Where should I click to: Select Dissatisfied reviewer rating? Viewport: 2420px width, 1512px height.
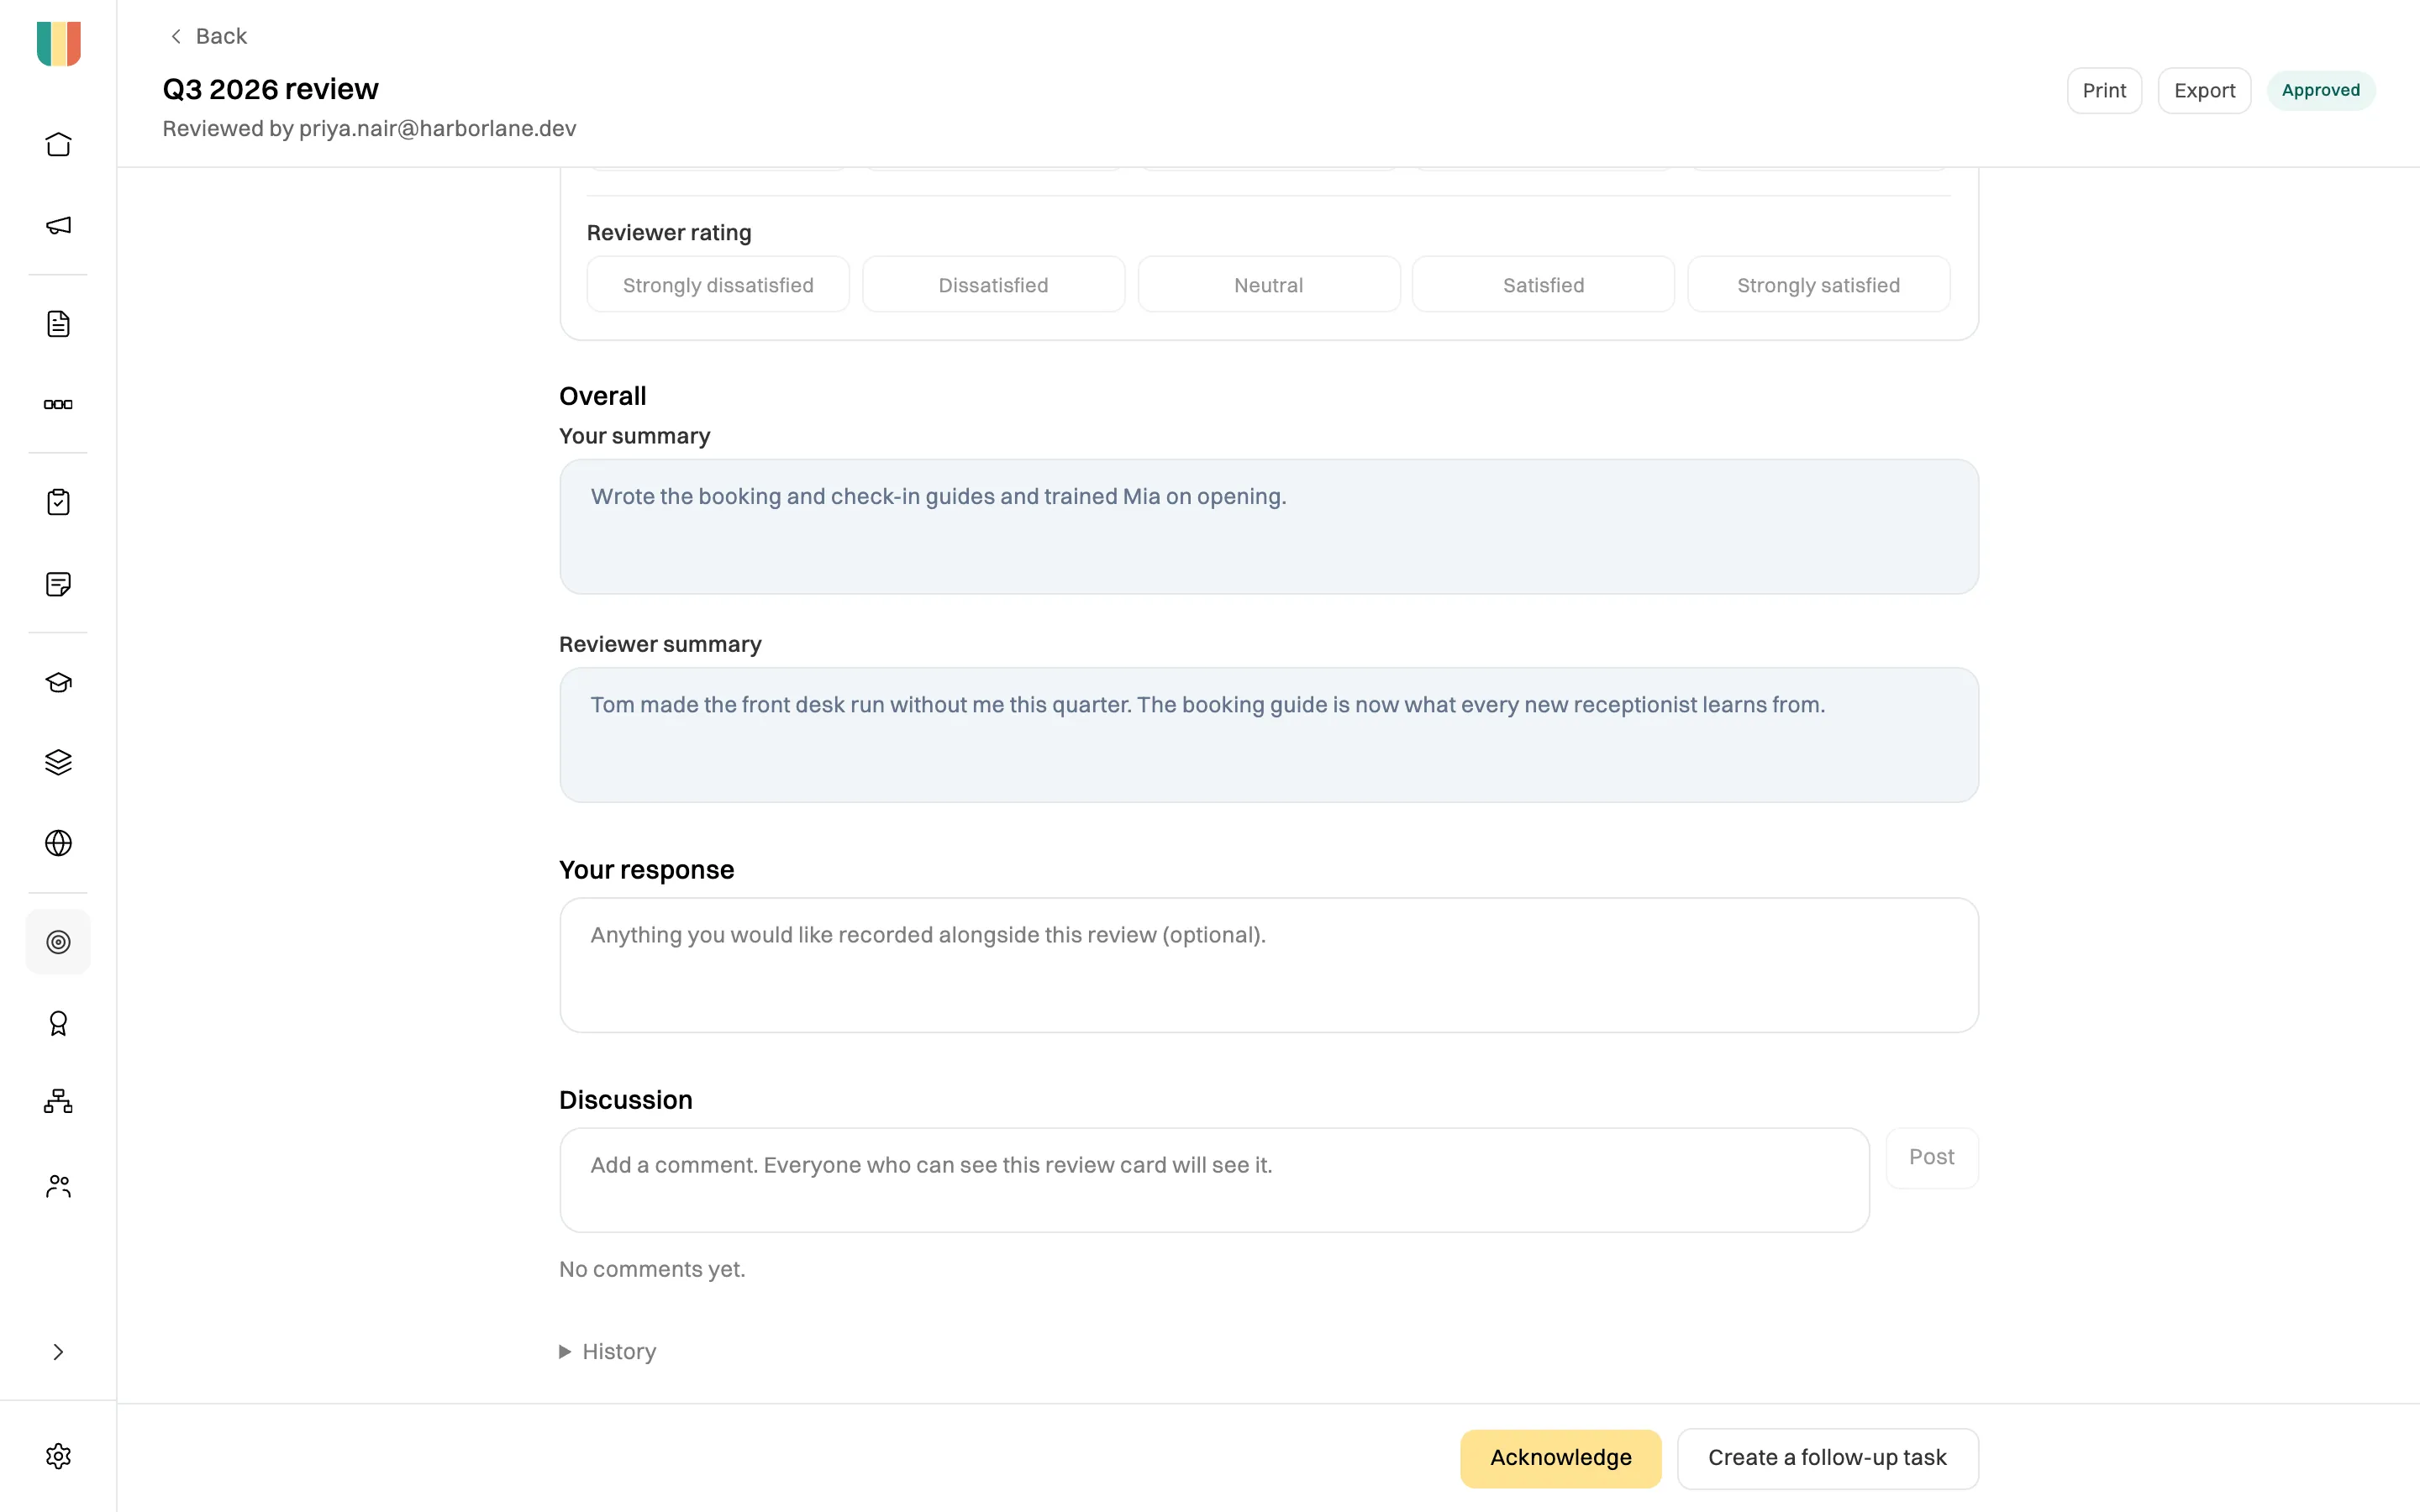993,285
